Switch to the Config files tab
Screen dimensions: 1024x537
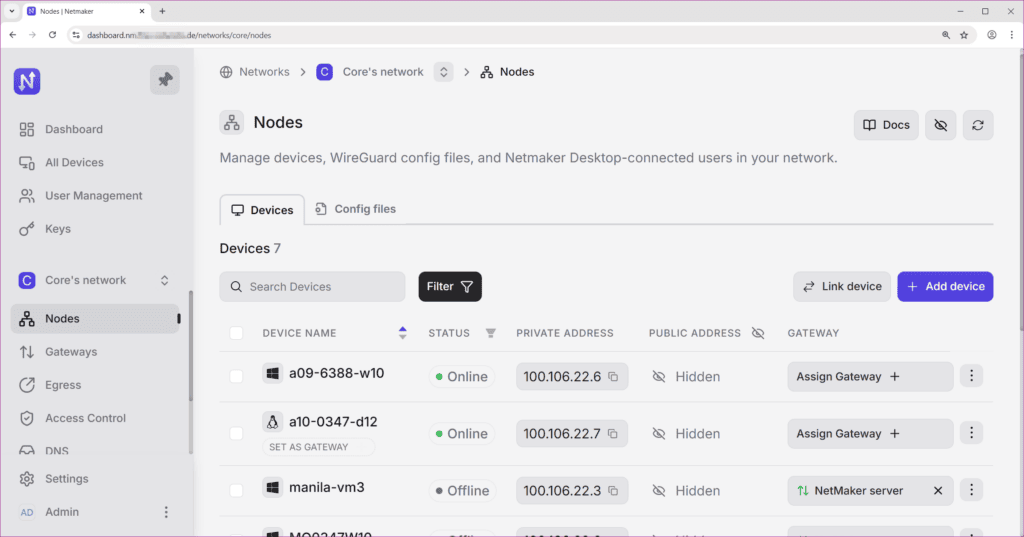(x=356, y=209)
